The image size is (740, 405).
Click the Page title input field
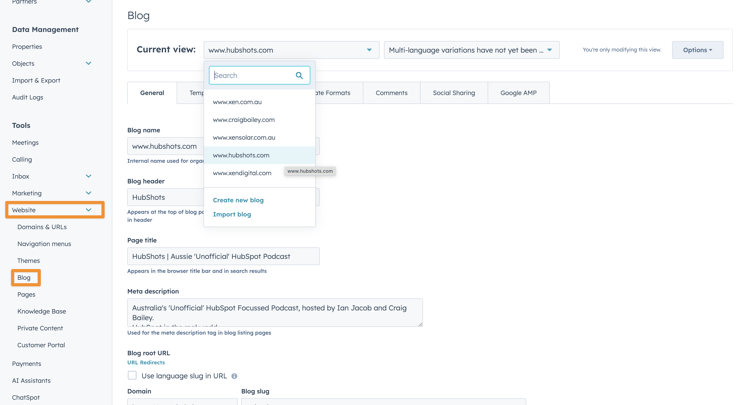[x=223, y=256]
